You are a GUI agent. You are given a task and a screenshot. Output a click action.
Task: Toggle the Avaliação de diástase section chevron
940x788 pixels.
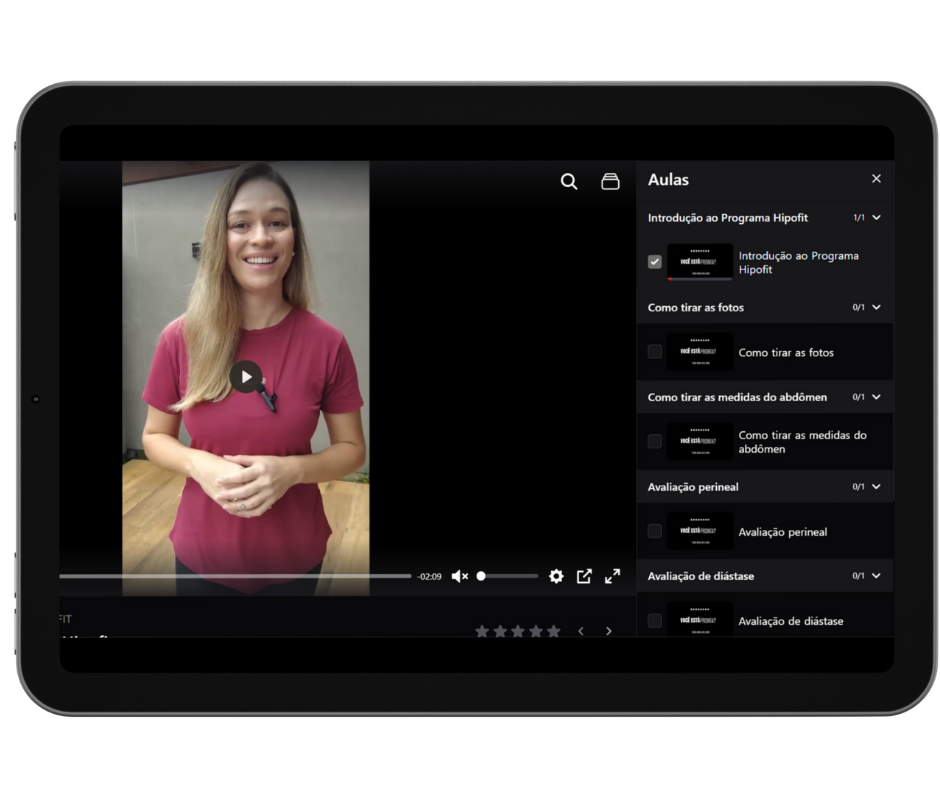coord(876,576)
